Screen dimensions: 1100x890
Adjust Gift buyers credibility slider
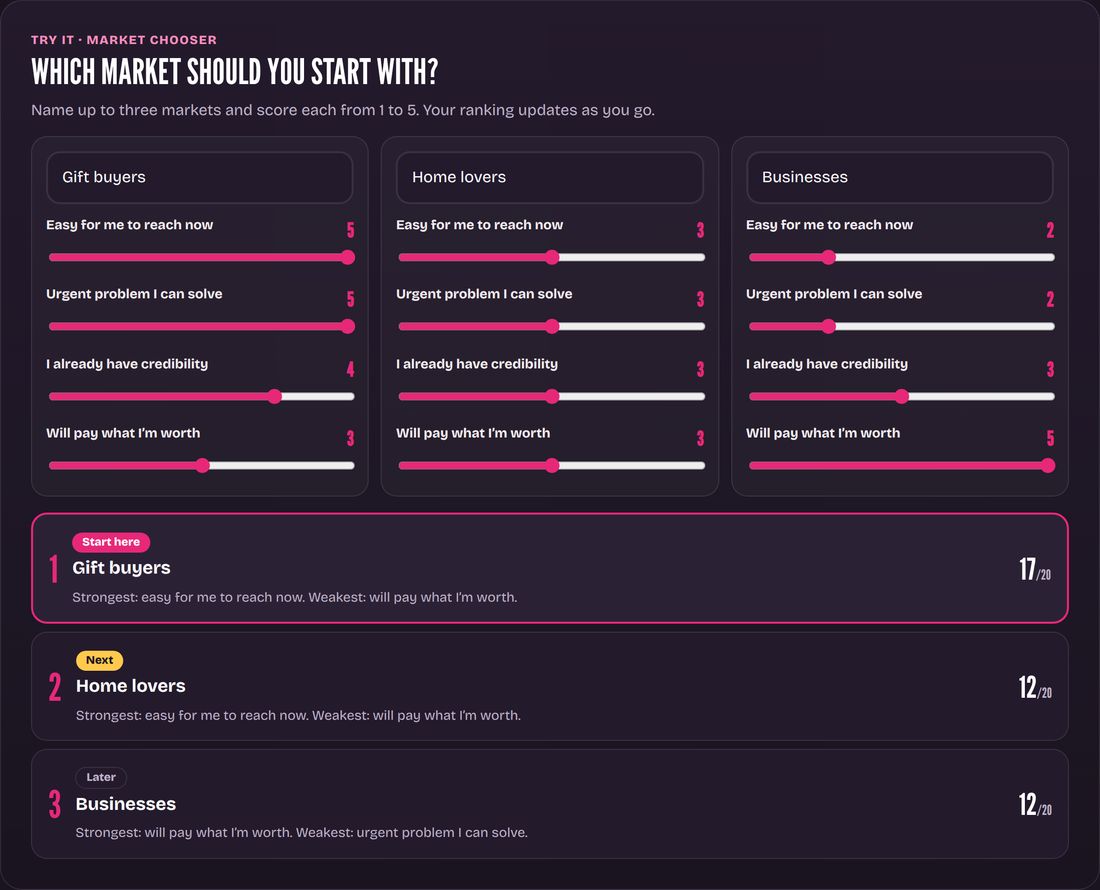(x=201, y=396)
